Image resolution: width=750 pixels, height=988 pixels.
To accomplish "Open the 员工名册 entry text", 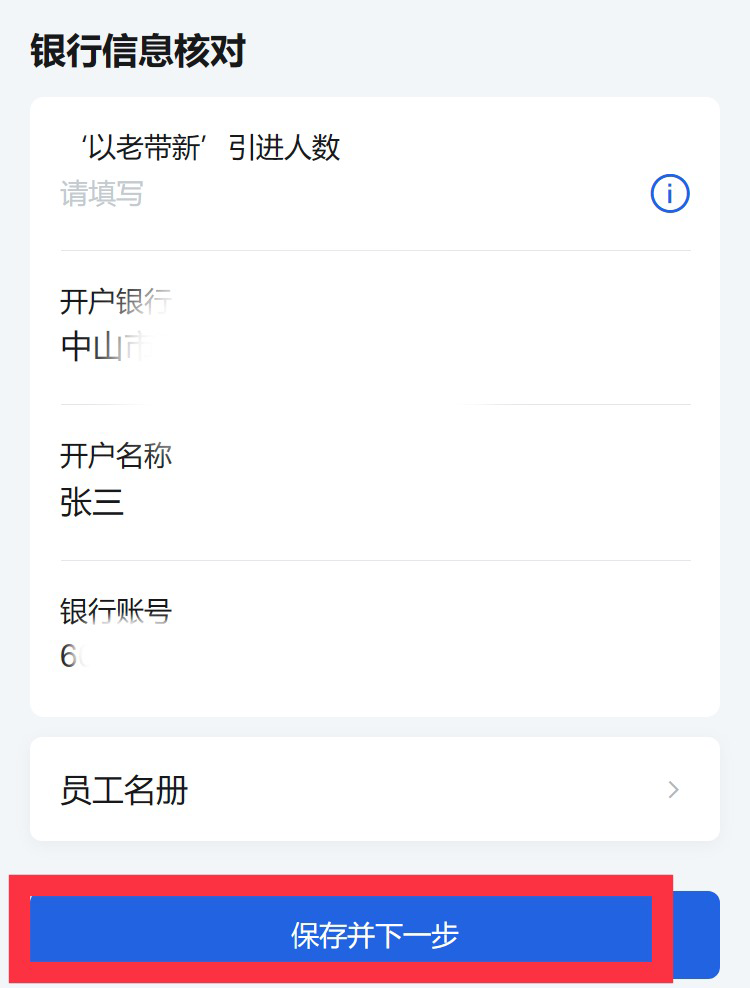I will pyautogui.click(x=124, y=790).
